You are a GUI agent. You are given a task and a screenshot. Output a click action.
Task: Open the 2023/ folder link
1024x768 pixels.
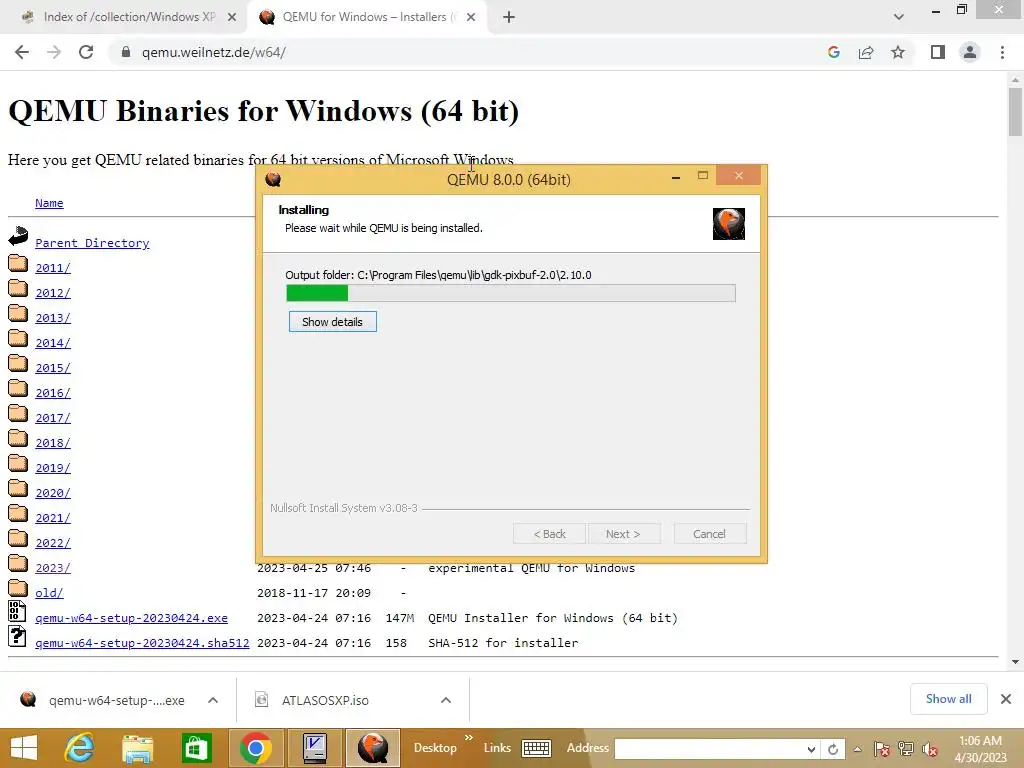(x=52, y=568)
